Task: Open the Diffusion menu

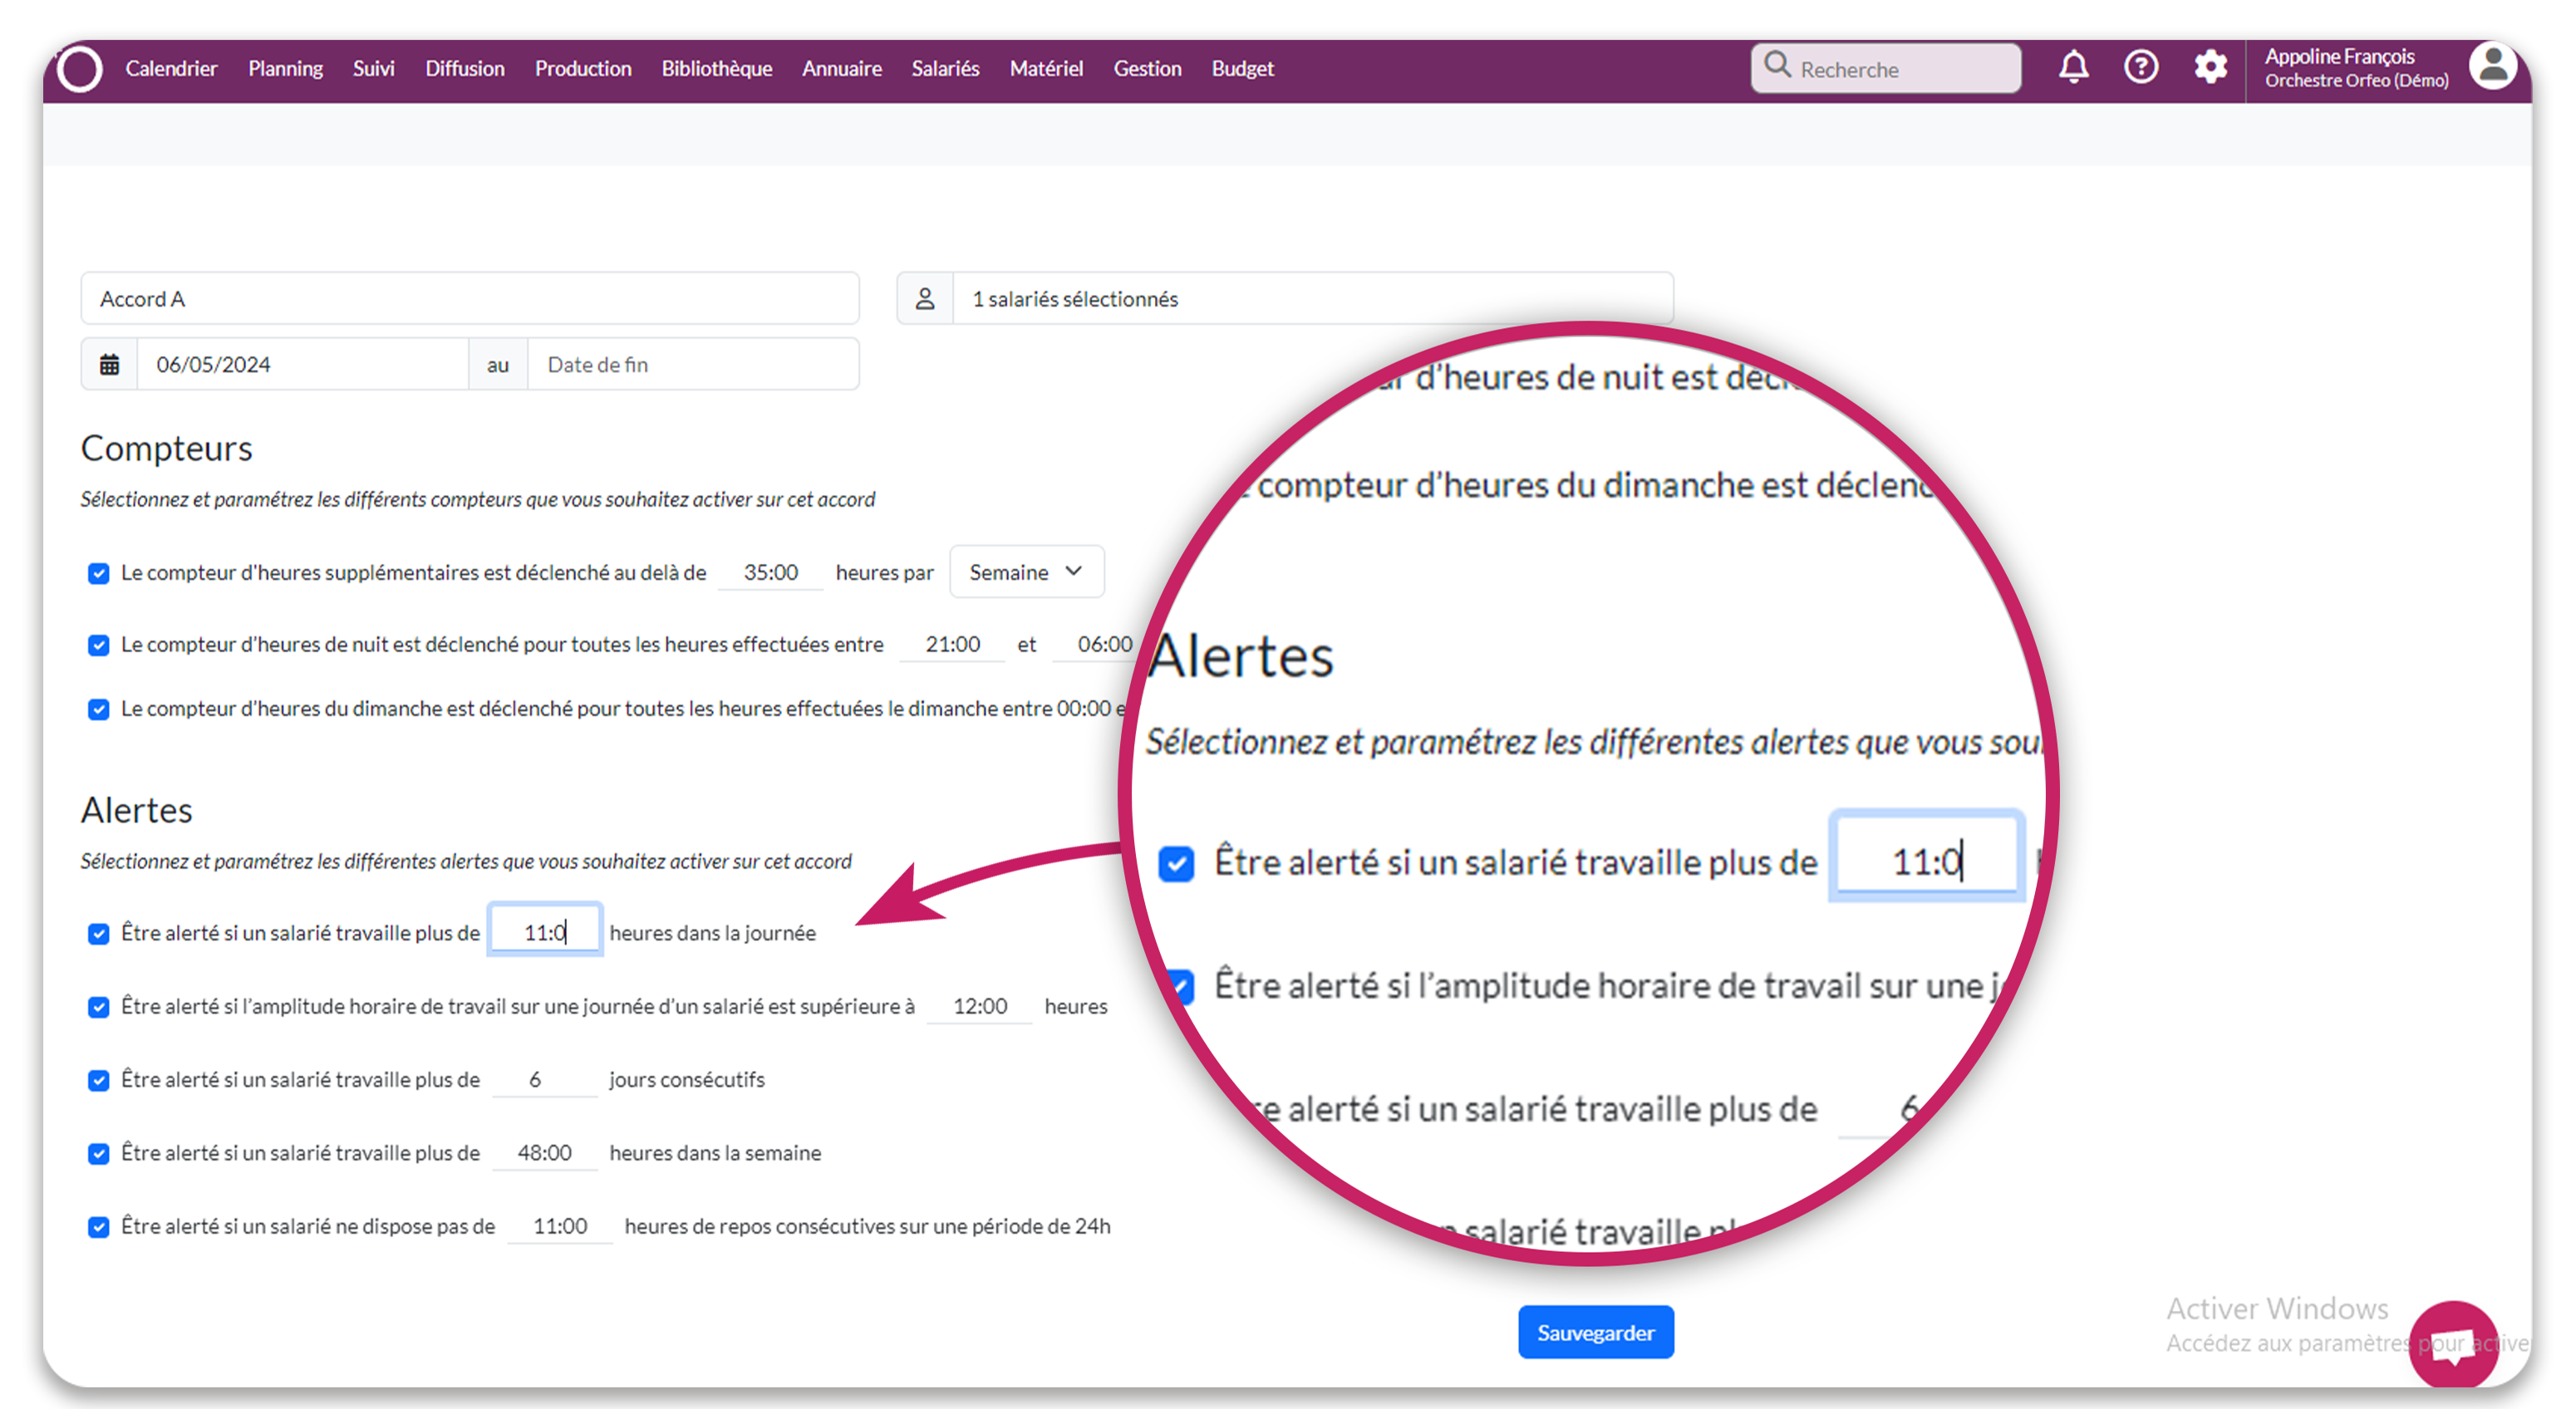Action: [465, 69]
